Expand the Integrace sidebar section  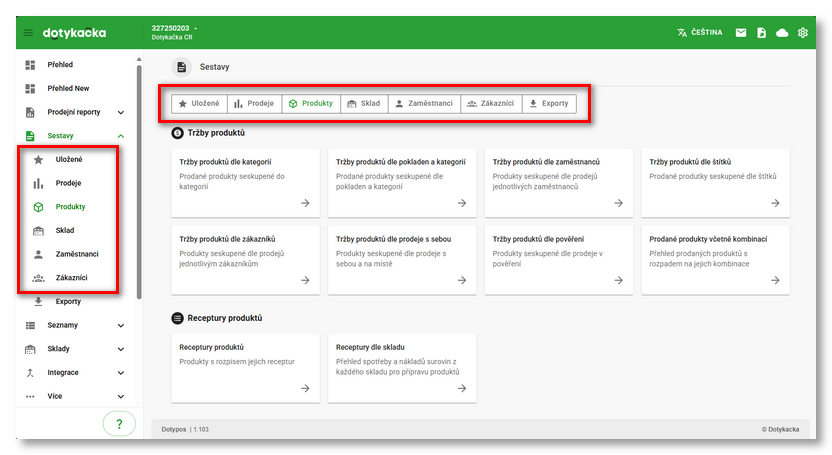[x=121, y=373]
